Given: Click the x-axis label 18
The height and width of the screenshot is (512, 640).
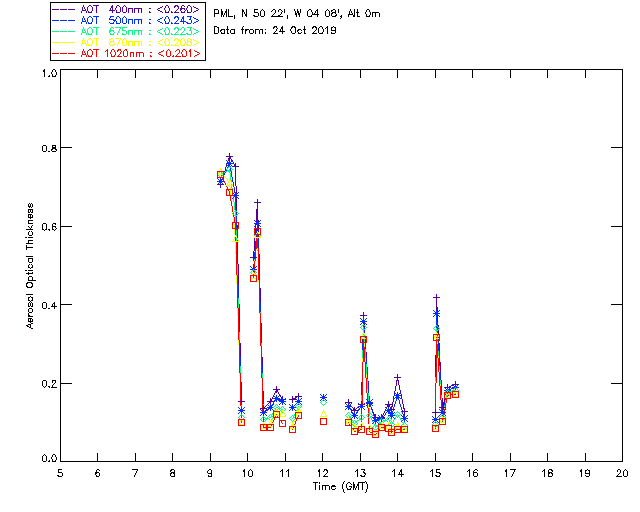Looking at the screenshot, I should 547,473.
